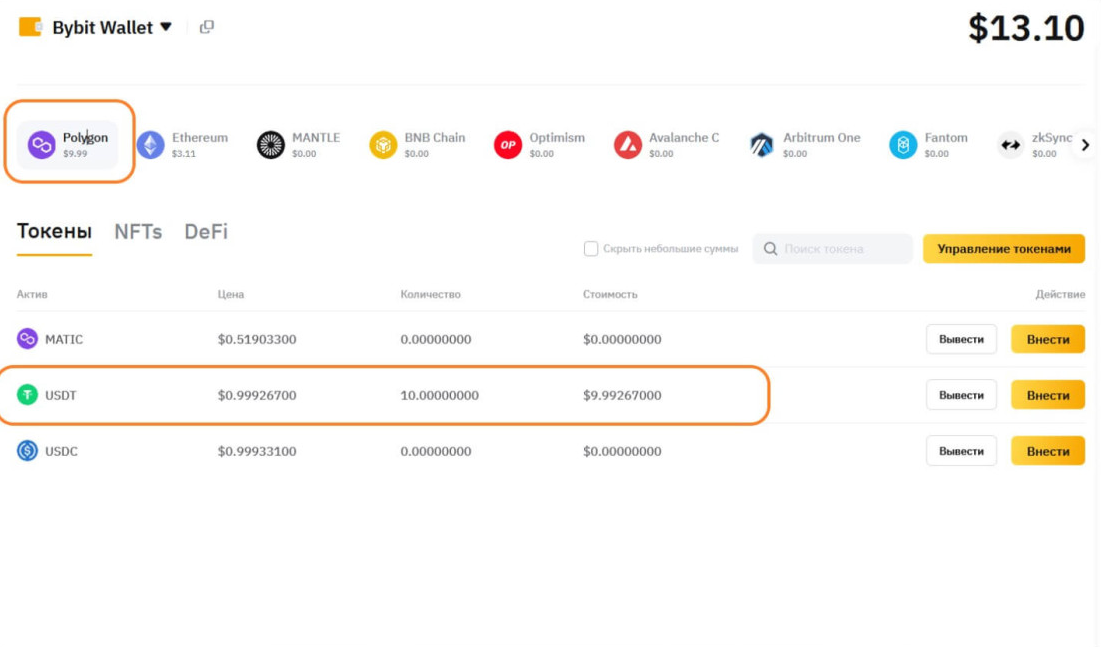This screenshot has height=647, width=1101.
Task: Enable the 'Скрыть небольшие суммы' checkbox
Action: 590,248
